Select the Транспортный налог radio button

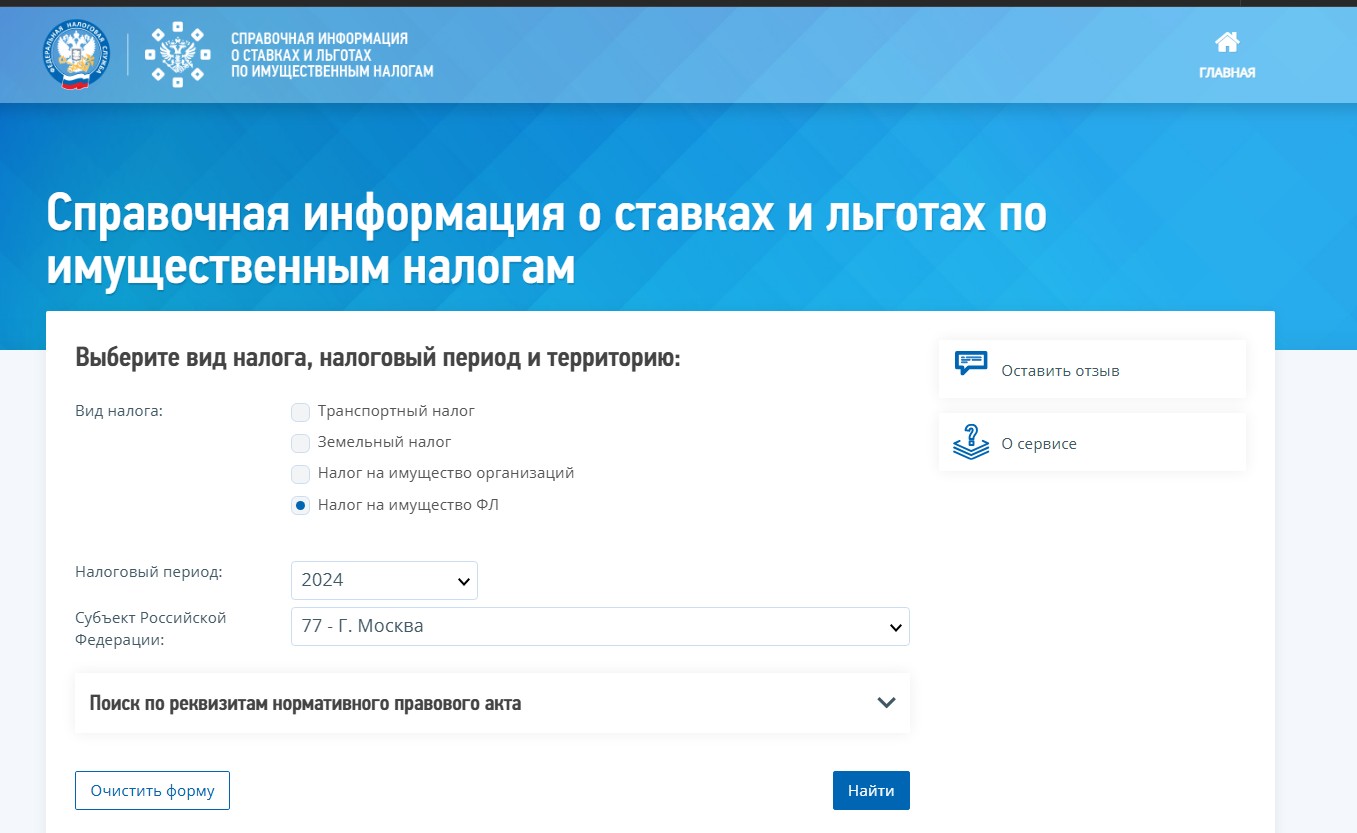point(300,412)
